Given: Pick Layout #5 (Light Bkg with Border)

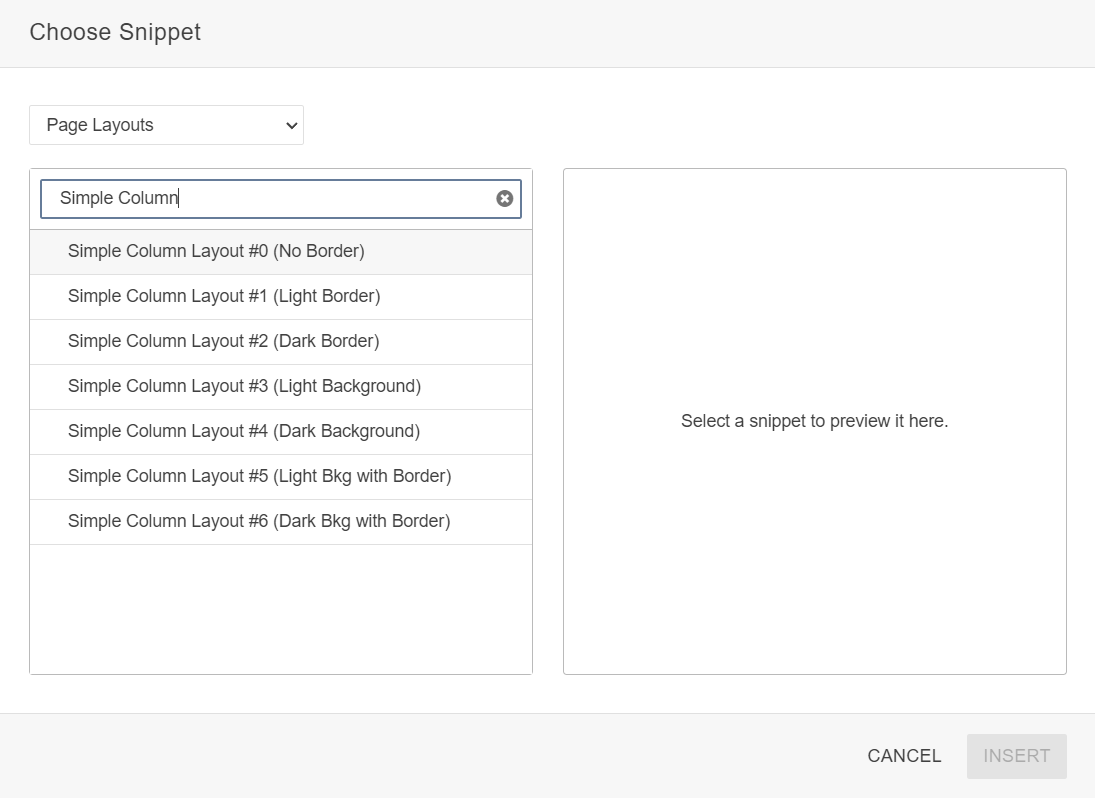Looking at the screenshot, I should 259,477.
